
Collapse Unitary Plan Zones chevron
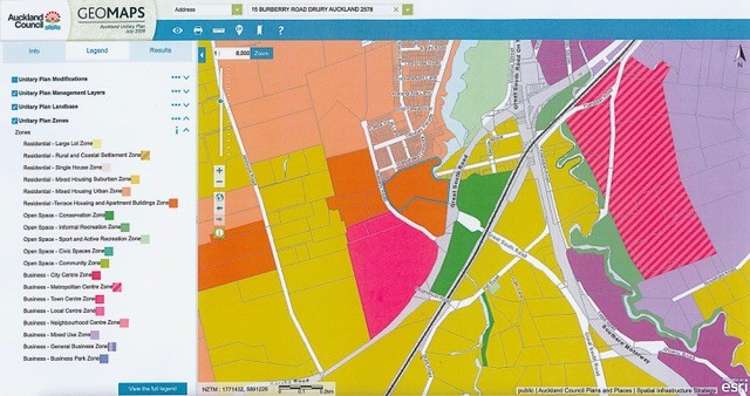(187, 119)
